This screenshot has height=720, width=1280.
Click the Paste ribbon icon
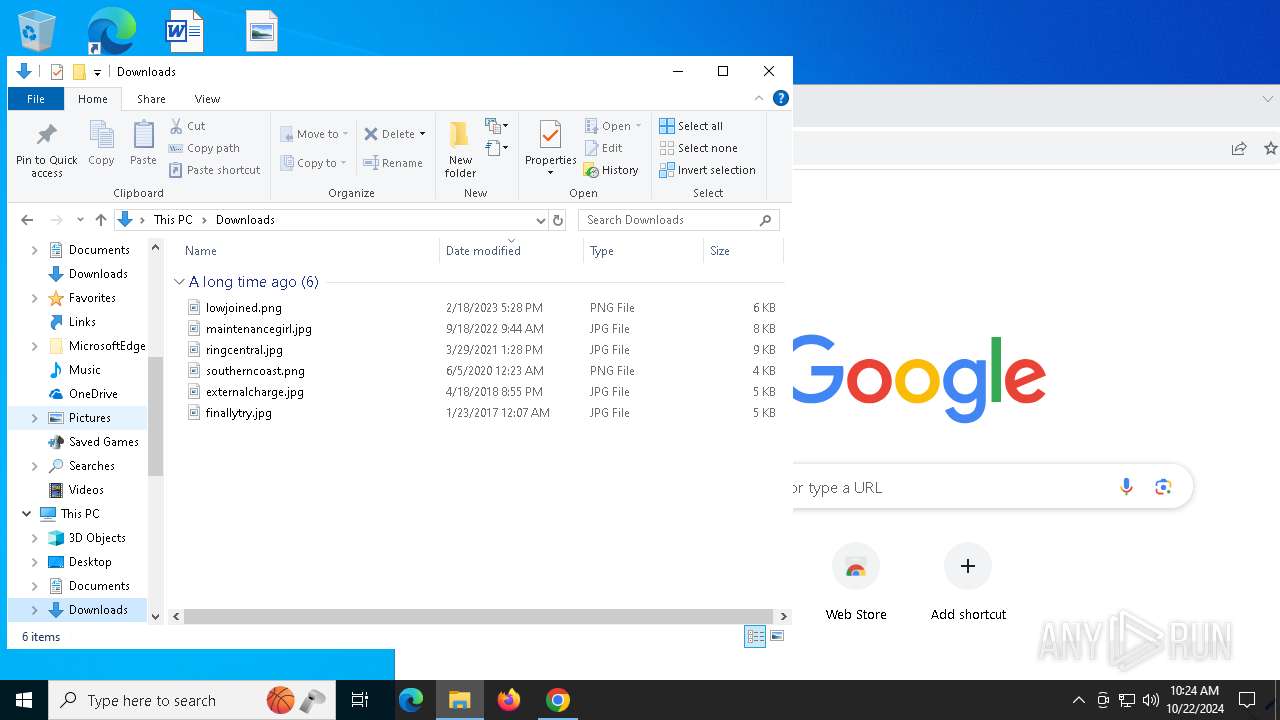pyautogui.click(x=143, y=135)
